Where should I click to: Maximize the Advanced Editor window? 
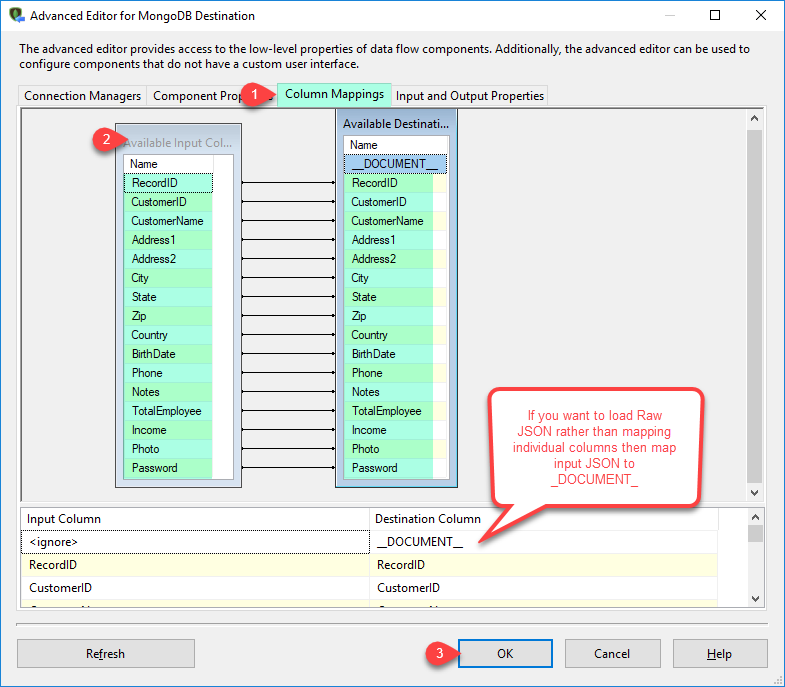click(x=715, y=15)
